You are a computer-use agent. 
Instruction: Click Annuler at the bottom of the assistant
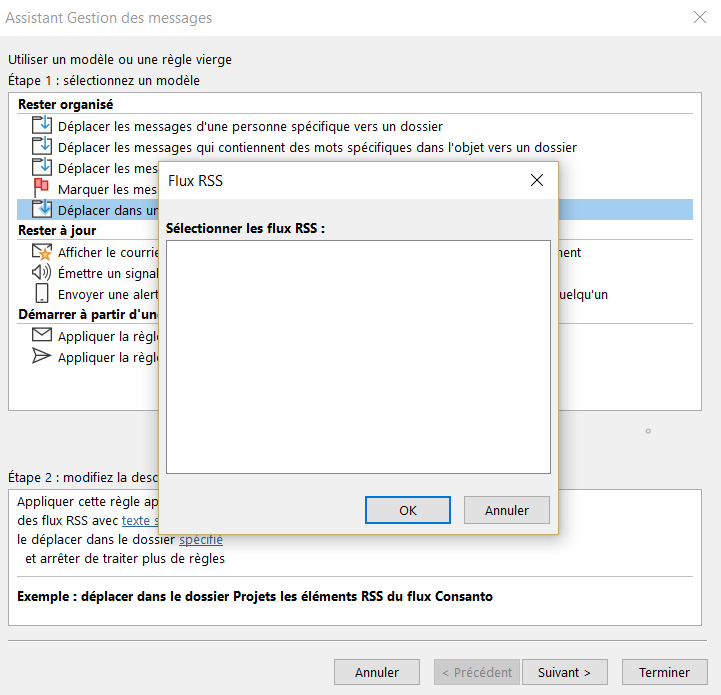click(377, 672)
